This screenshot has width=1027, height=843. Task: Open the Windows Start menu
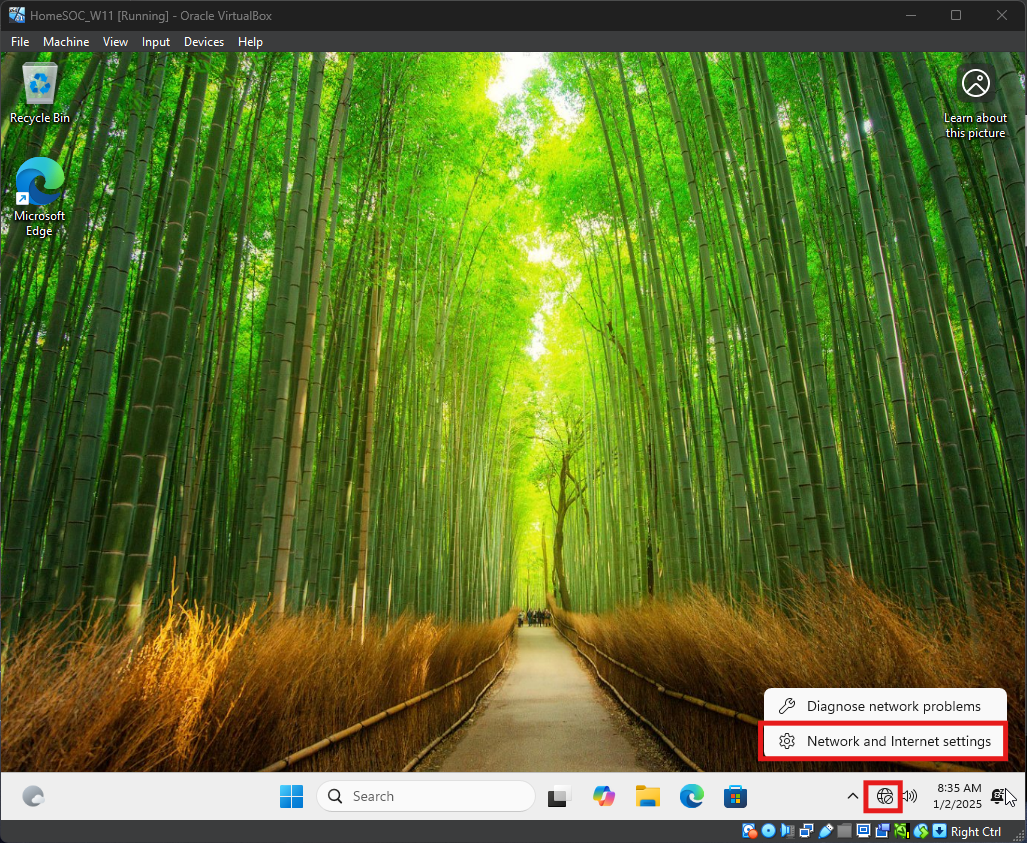(x=291, y=796)
